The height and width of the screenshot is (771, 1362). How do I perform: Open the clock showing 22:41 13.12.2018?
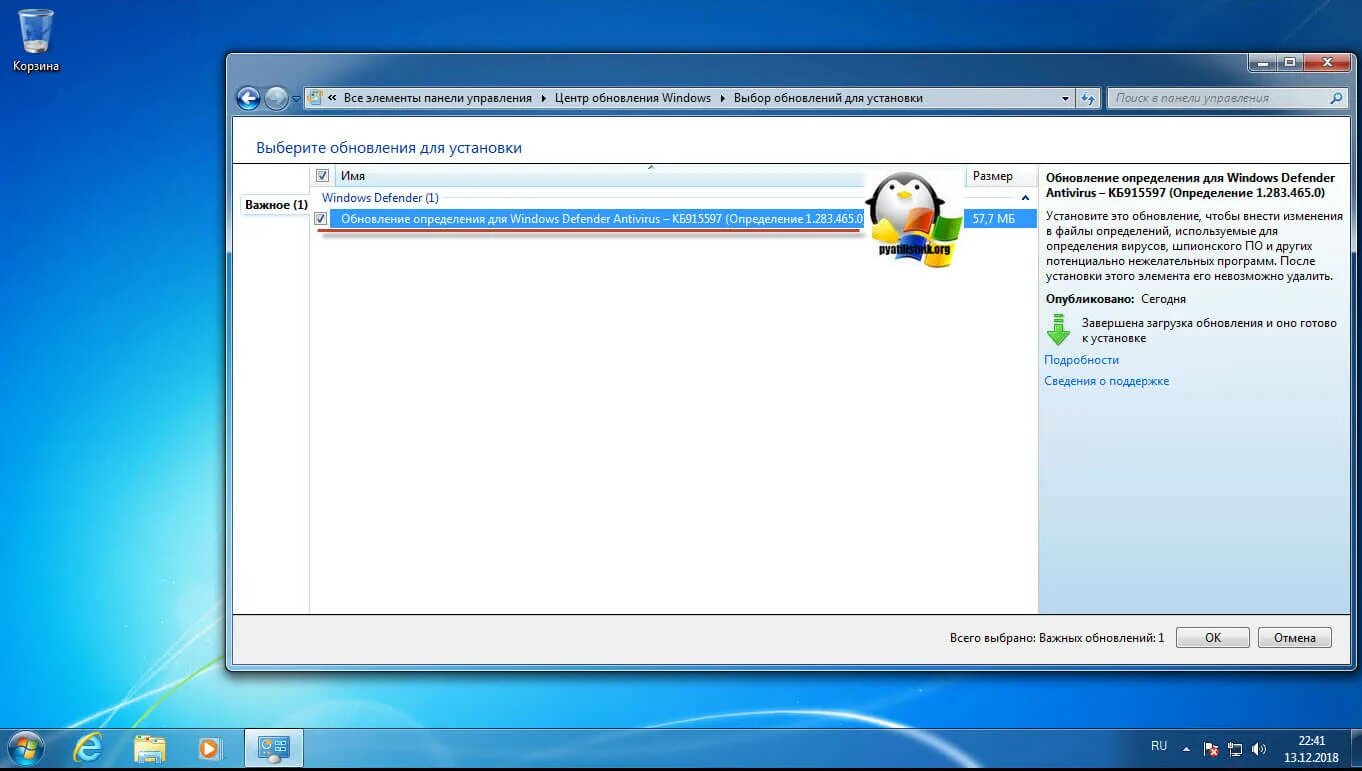(x=1311, y=749)
